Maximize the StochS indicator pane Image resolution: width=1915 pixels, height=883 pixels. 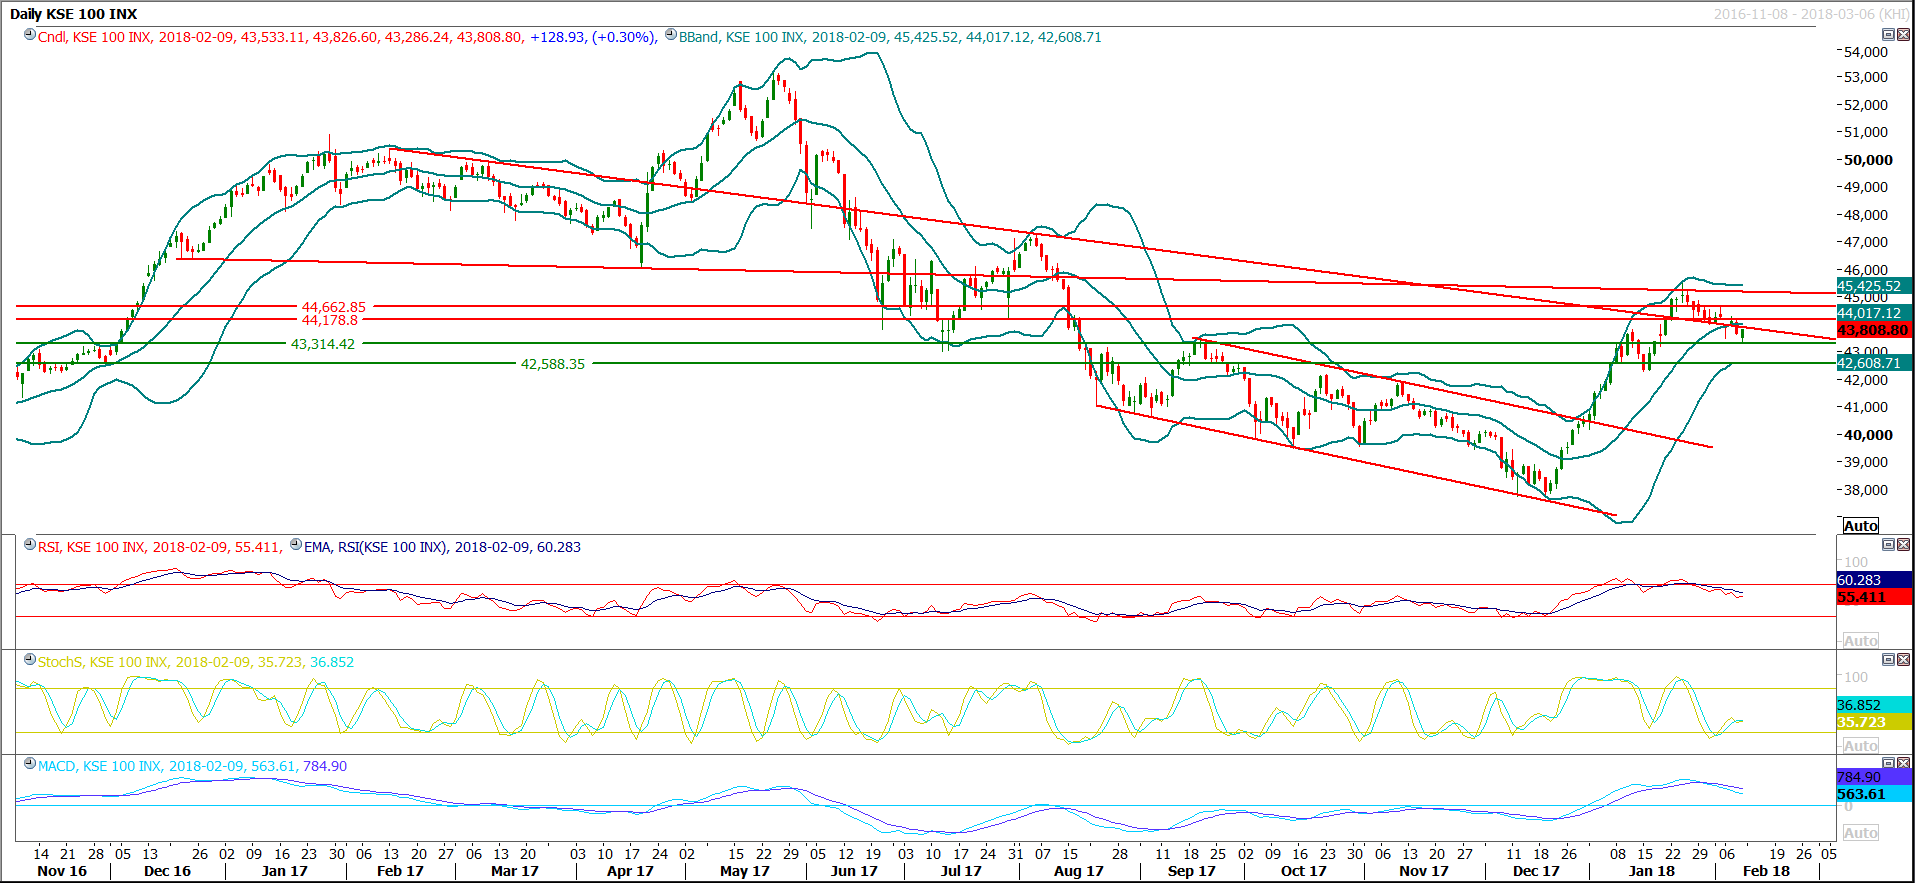coord(1888,660)
